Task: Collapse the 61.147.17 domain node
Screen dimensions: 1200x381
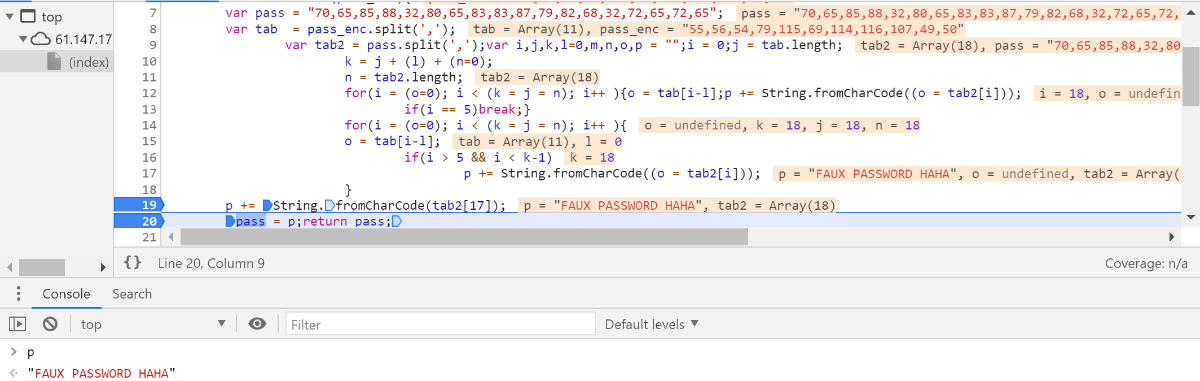Action: (23, 39)
